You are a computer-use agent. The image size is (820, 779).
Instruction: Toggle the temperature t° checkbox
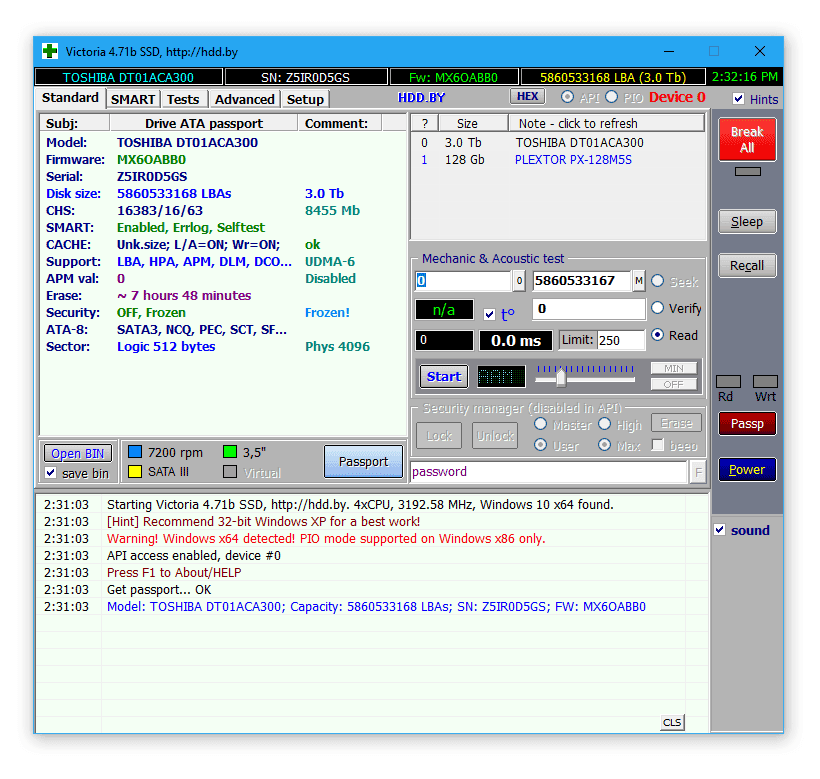489,314
